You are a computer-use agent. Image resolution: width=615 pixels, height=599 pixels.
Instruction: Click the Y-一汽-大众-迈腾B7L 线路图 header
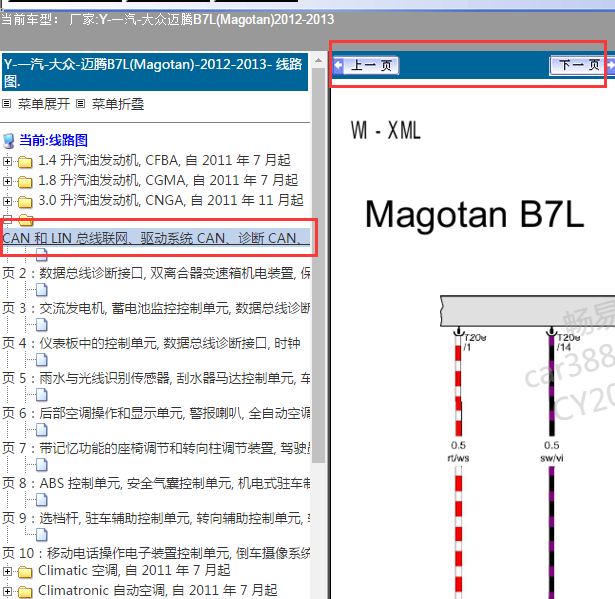coord(155,72)
